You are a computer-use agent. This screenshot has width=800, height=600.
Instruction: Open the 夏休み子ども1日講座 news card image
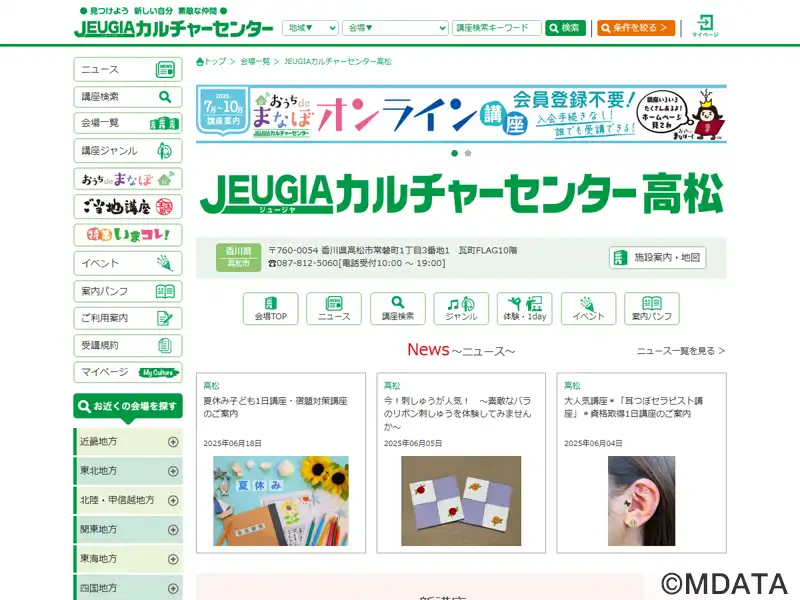[281, 501]
